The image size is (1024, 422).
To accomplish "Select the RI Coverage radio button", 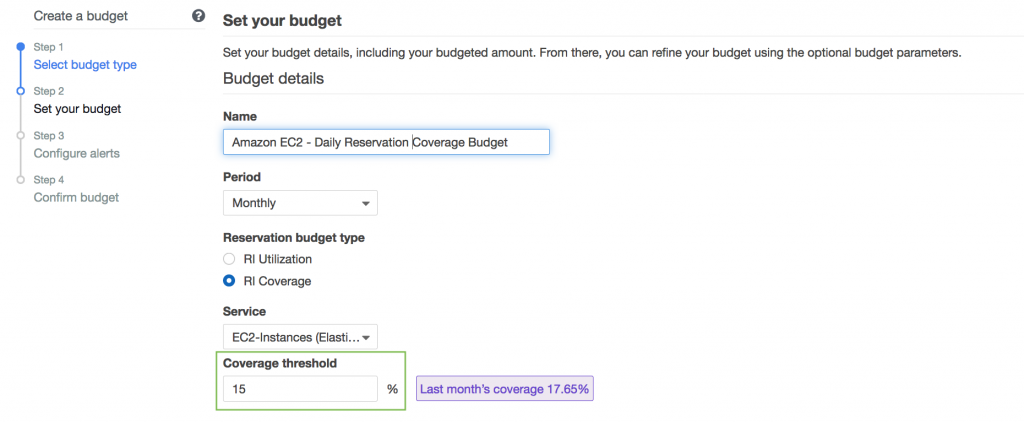I will click(x=229, y=282).
